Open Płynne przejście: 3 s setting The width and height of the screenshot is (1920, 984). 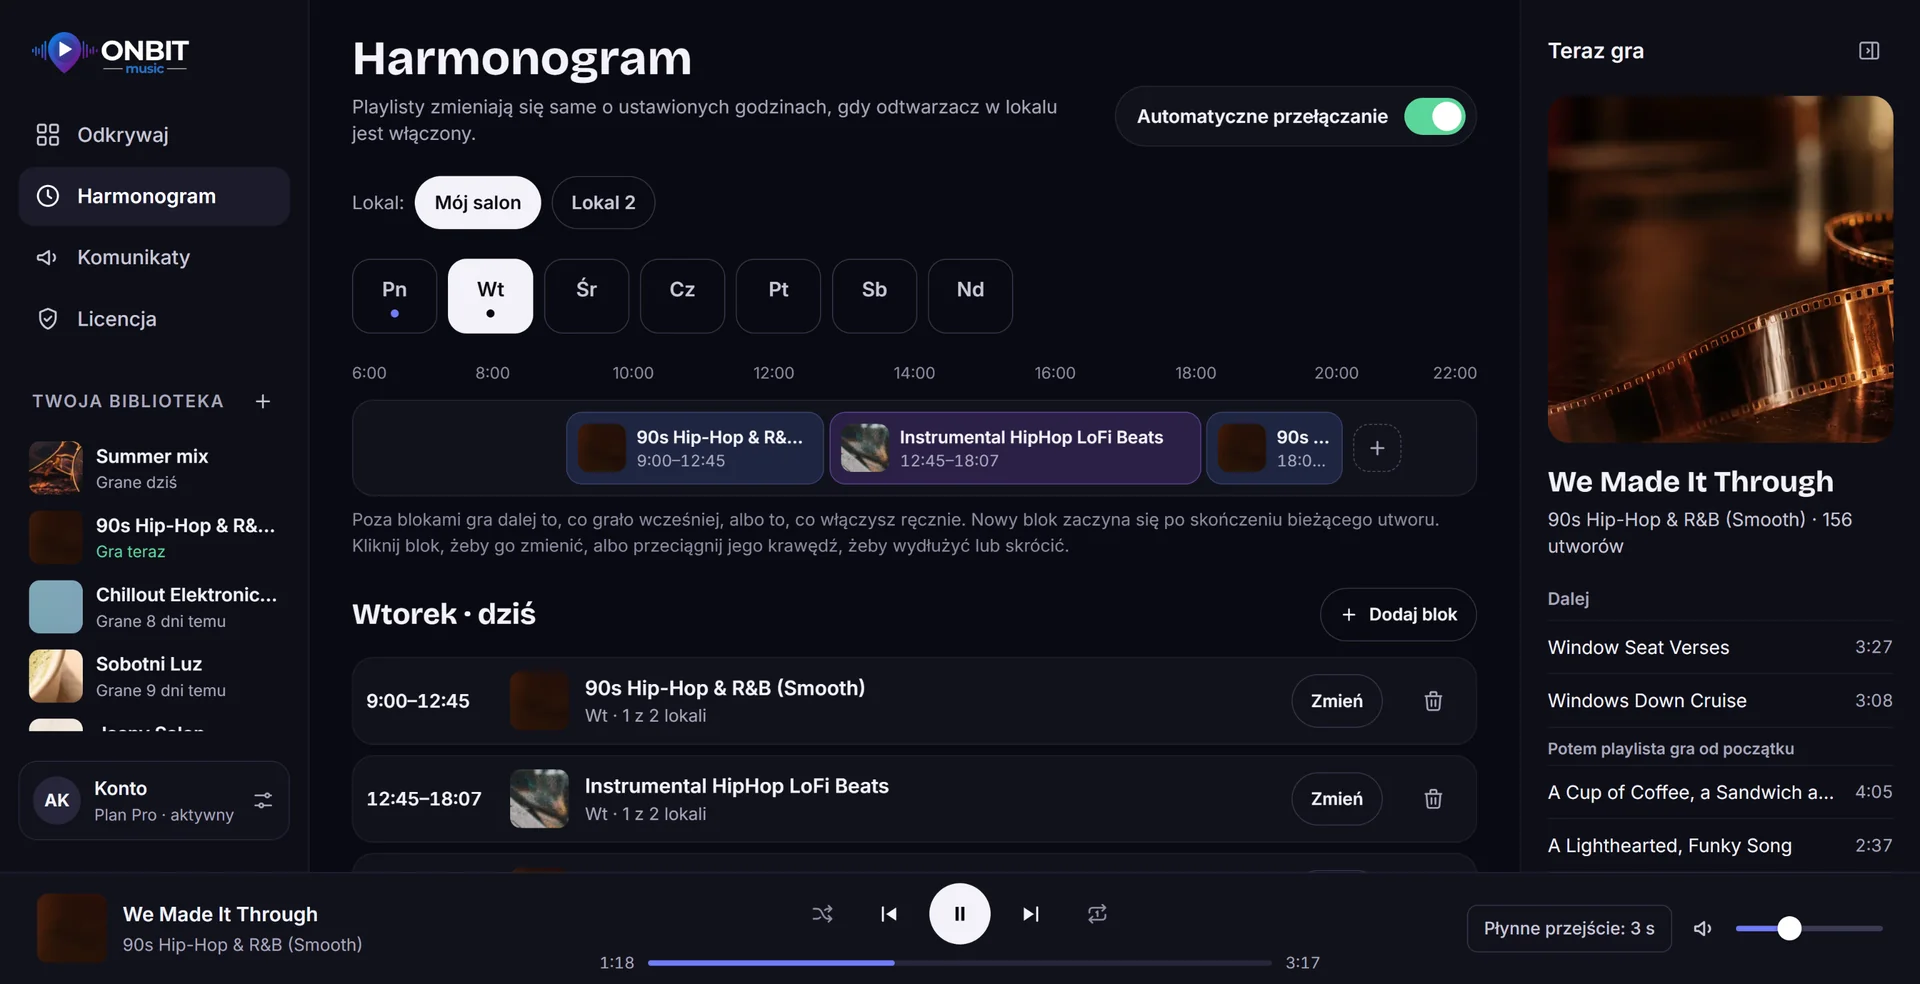pos(1569,929)
